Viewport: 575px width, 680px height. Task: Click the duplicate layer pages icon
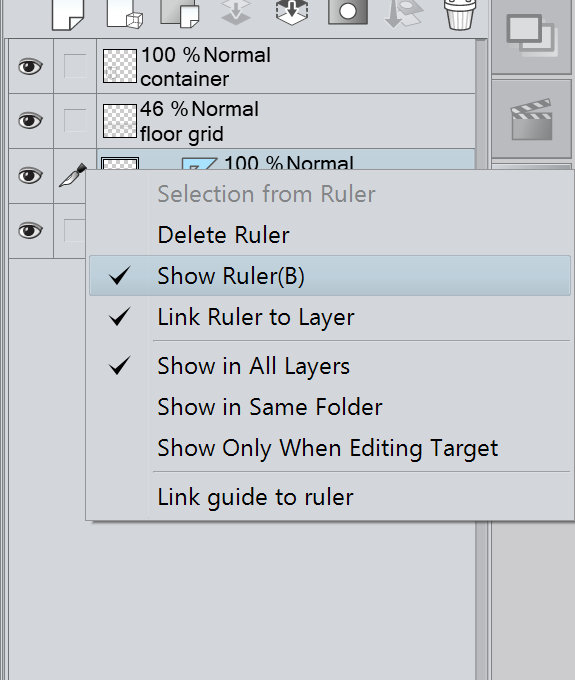point(180,13)
